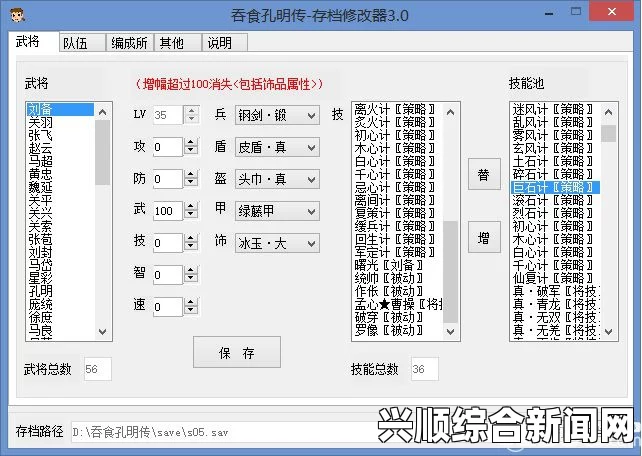The width and height of the screenshot is (642, 456).
Task: Select 曙光〖刘备〗 skill
Action: [395, 265]
